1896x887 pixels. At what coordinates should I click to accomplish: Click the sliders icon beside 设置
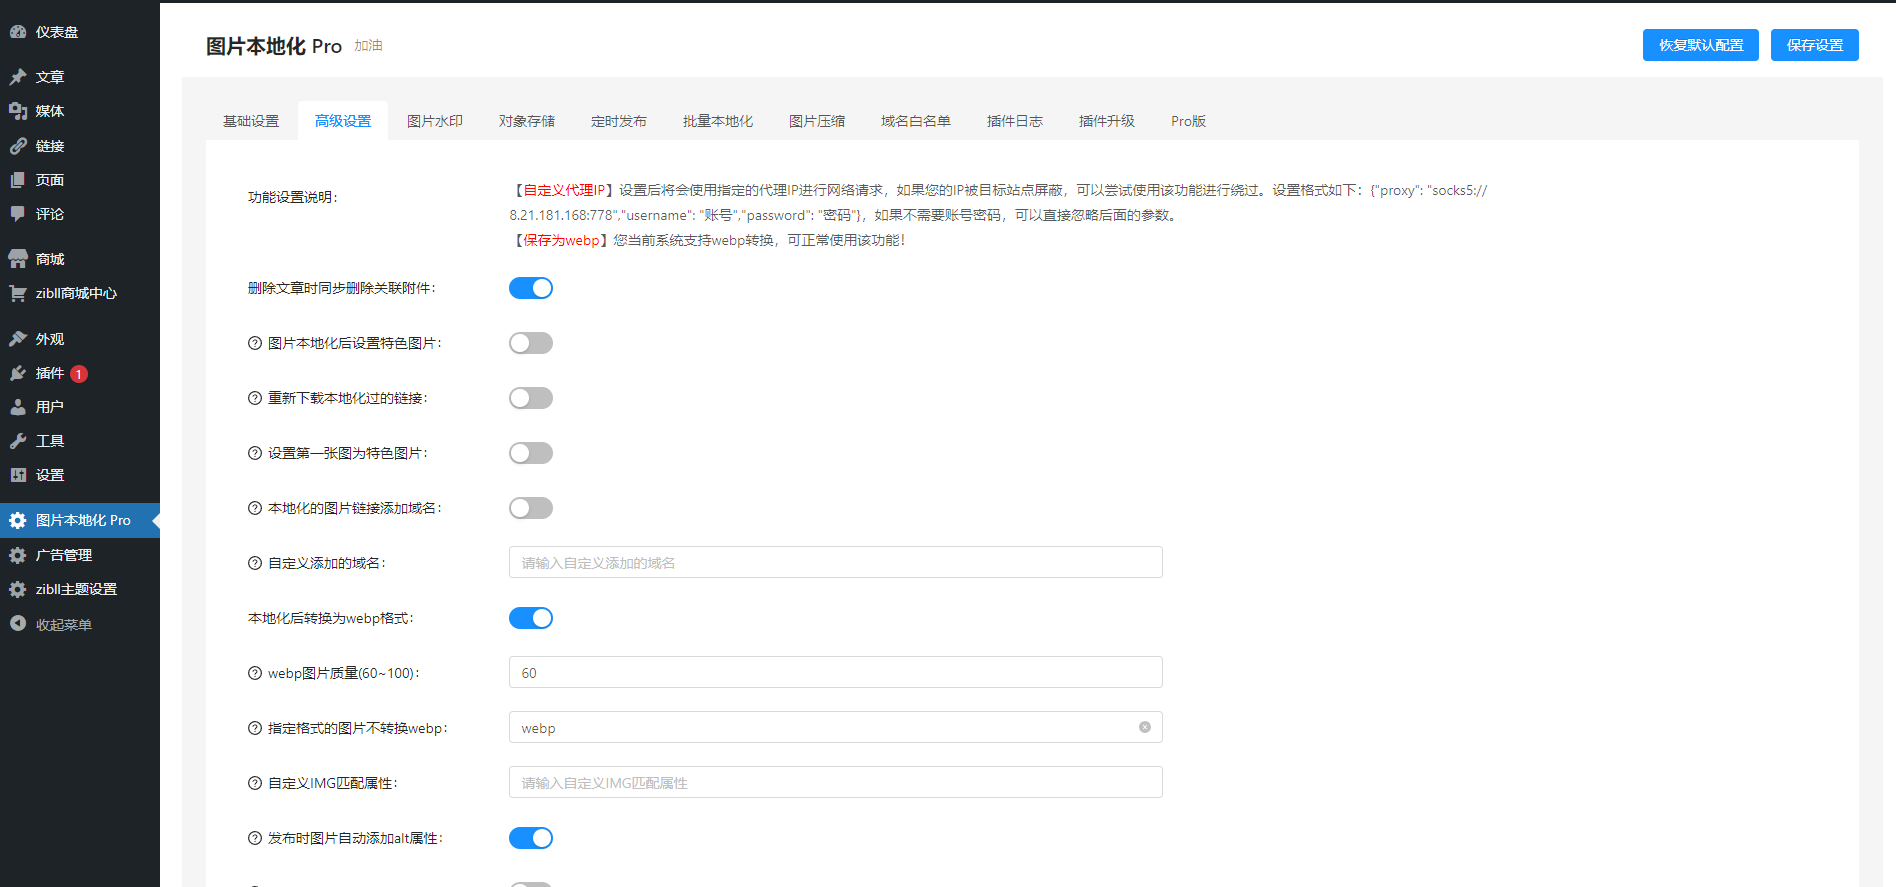[18, 475]
